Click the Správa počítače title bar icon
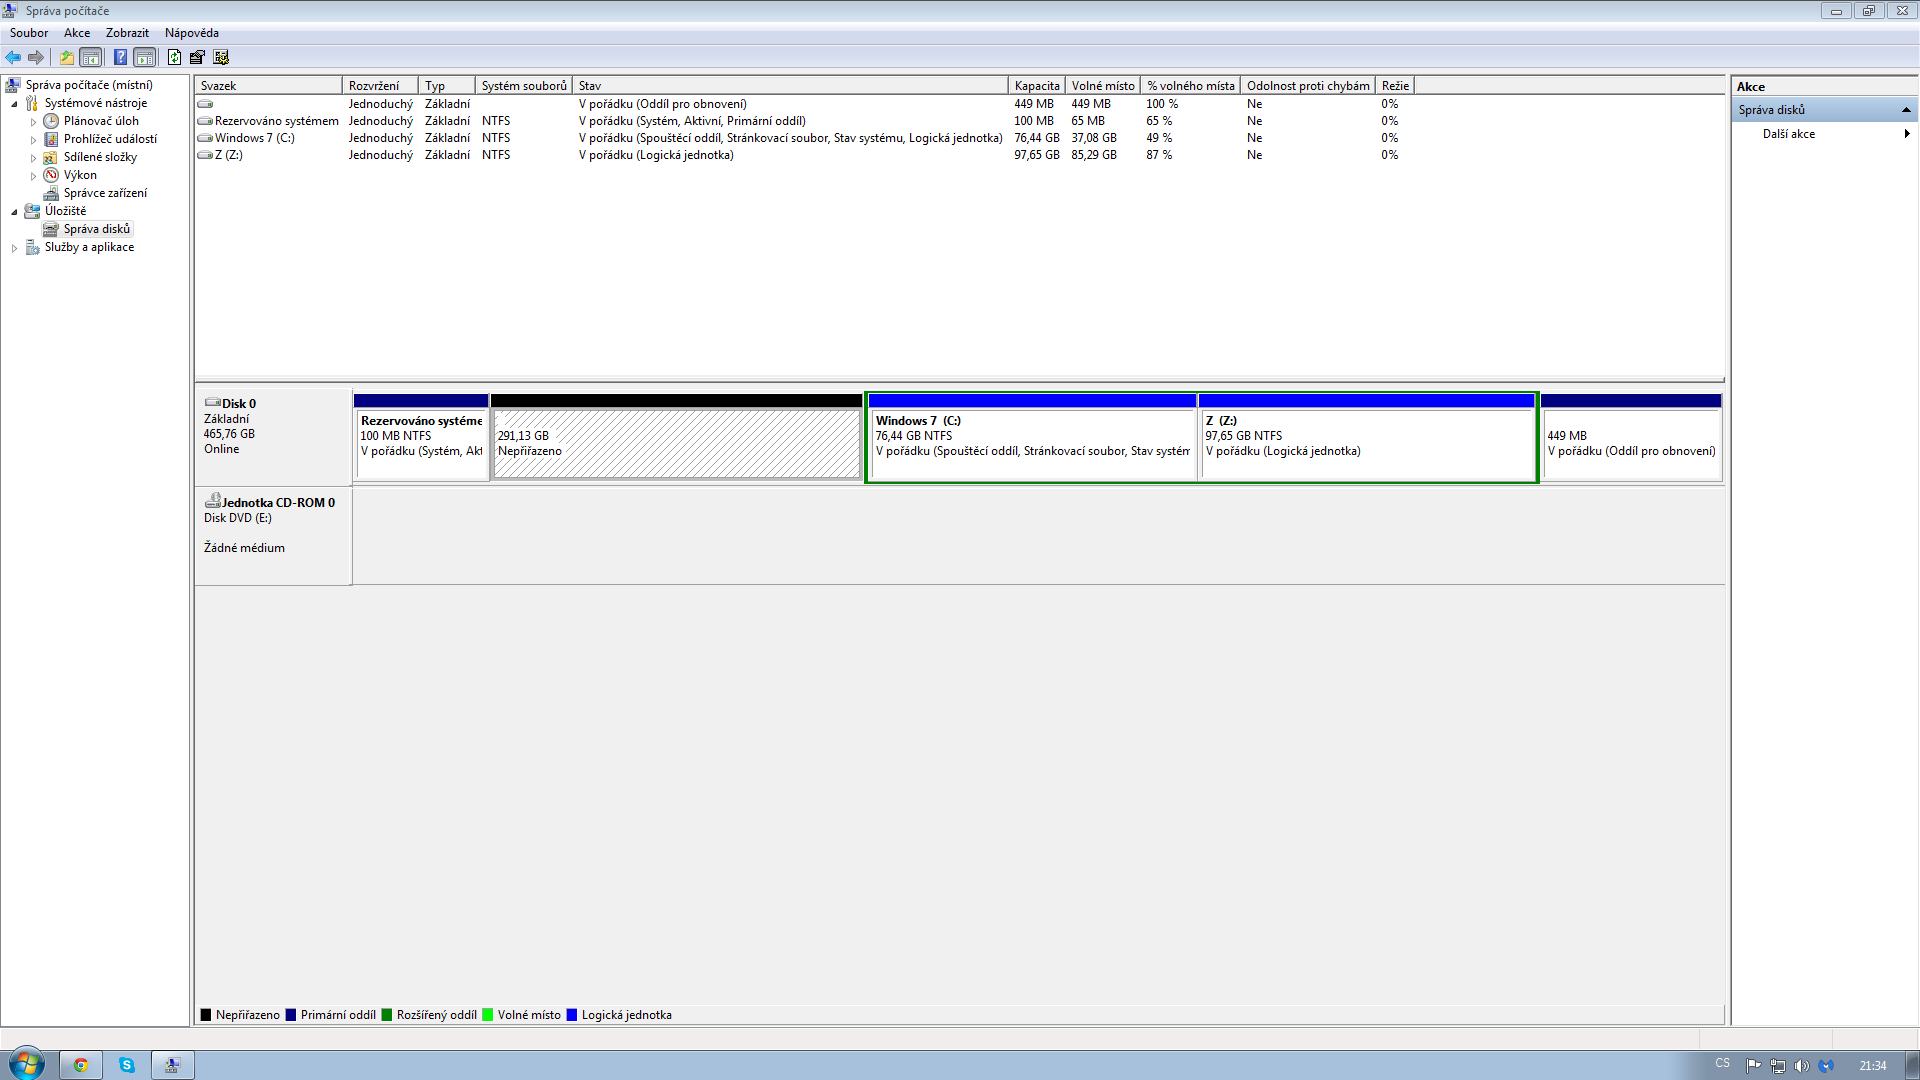 (x=10, y=10)
